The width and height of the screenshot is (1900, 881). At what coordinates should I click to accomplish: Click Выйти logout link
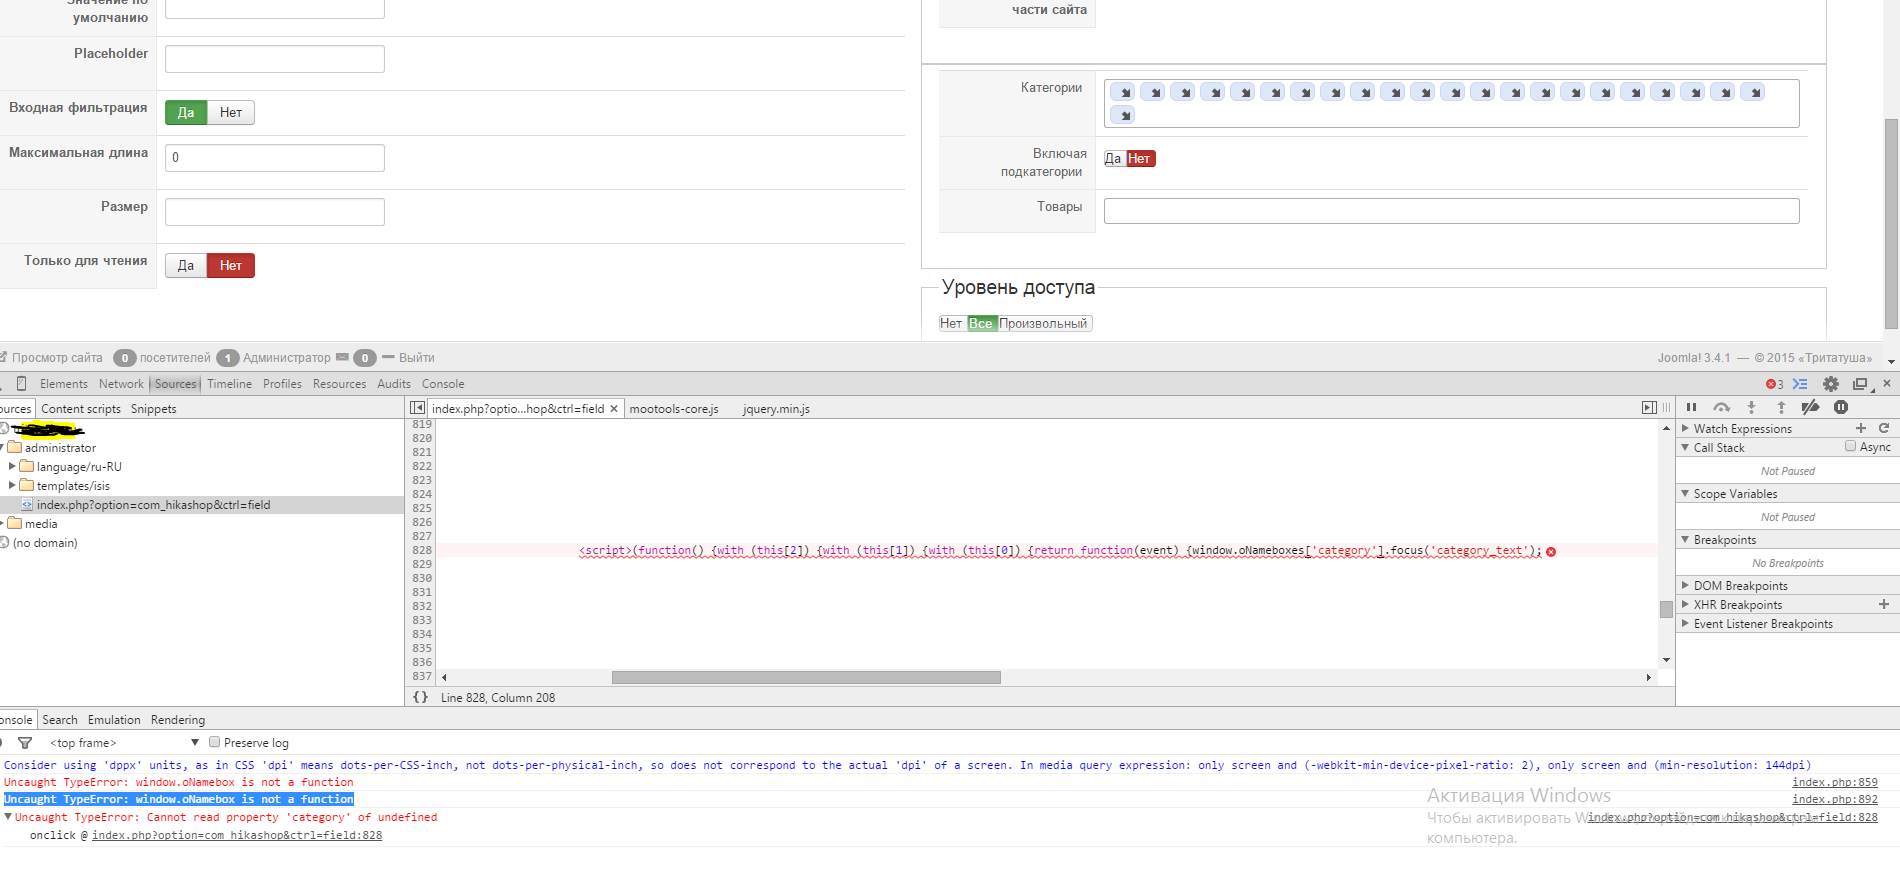click(x=417, y=357)
